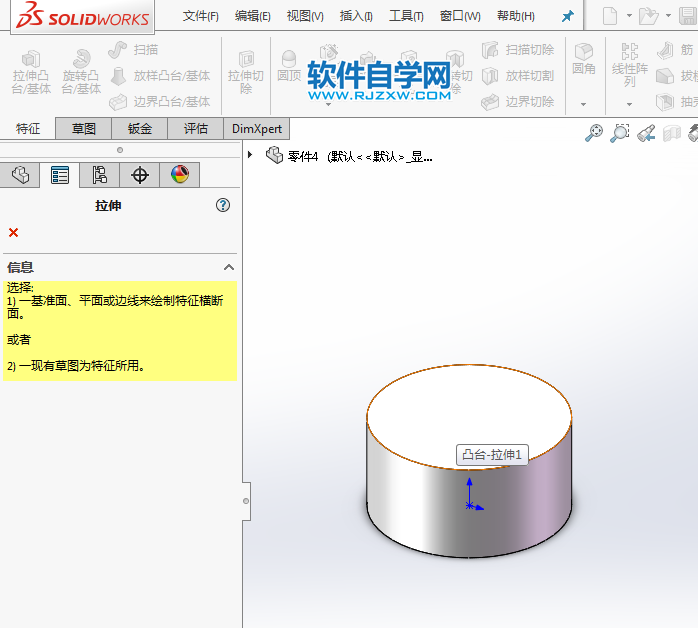Cancel the 拉伸 command with red X

point(13,232)
